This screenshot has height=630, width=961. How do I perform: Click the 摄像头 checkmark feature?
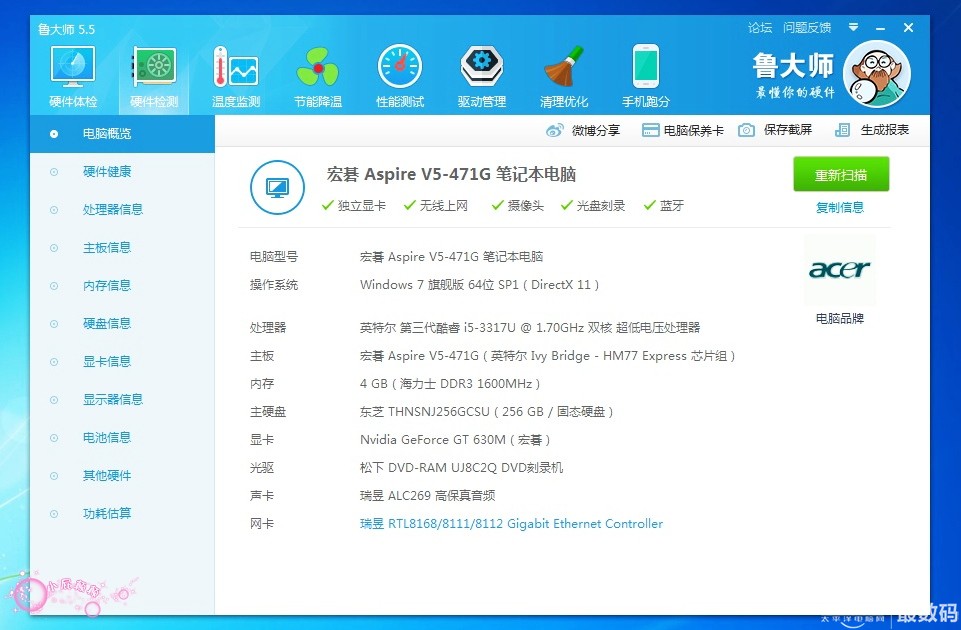tap(517, 205)
